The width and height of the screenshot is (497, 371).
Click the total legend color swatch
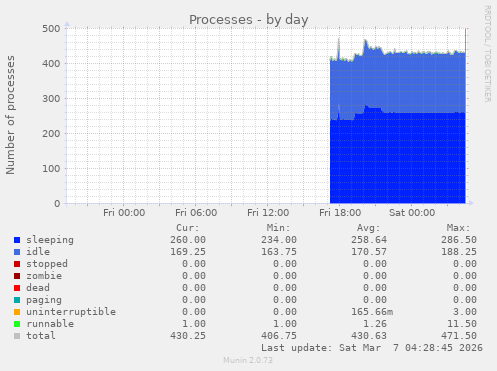pyautogui.click(x=17, y=336)
